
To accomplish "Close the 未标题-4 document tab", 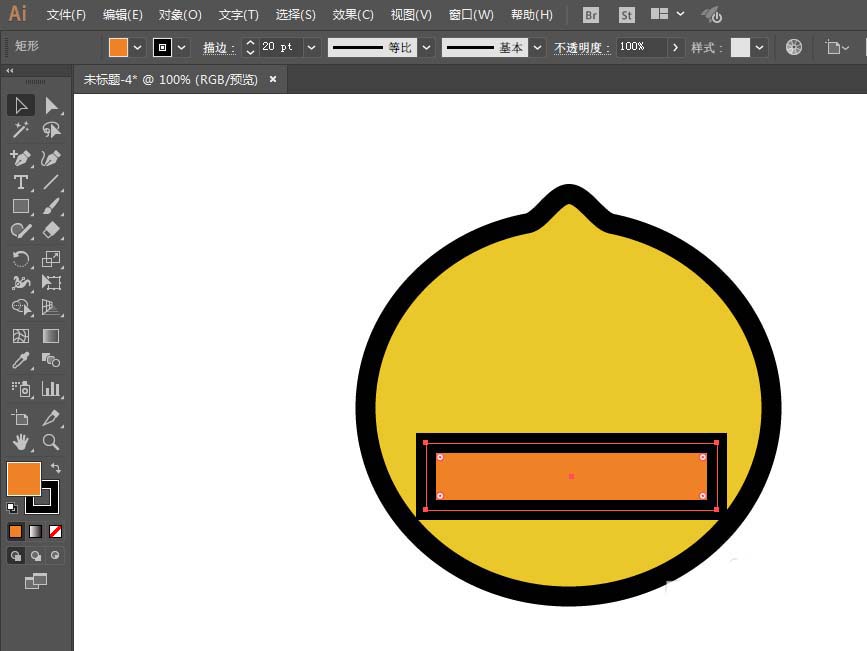I will point(272,79).
